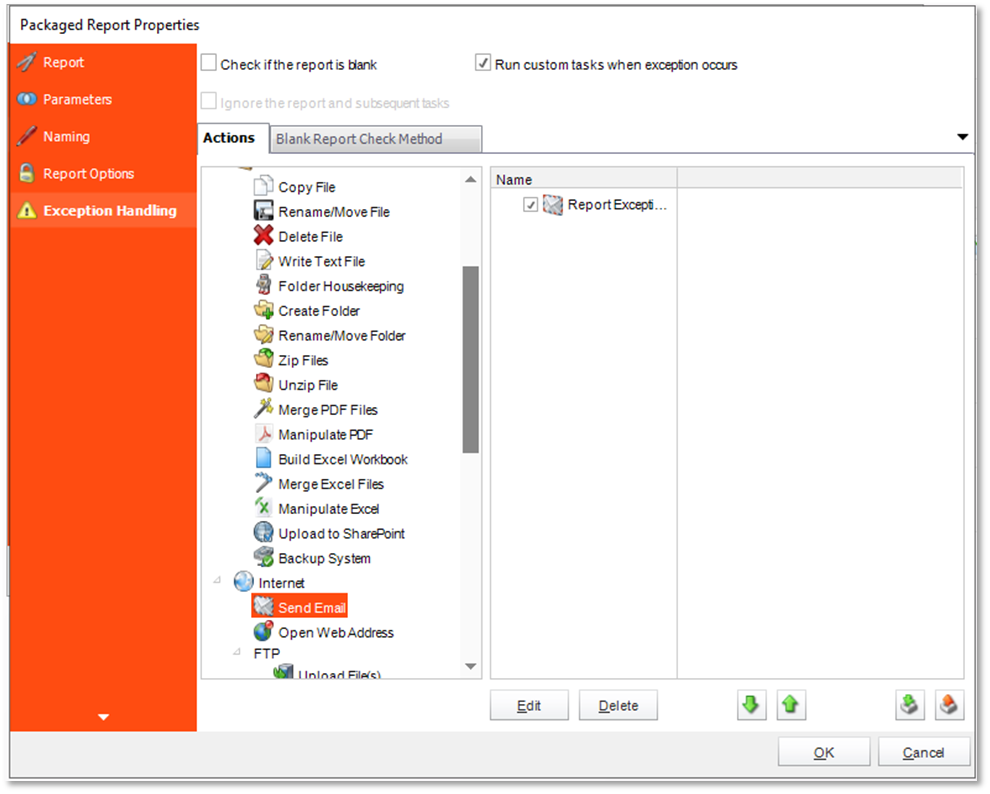The height and width of the screenshot is (794, 990).
Task: Move task up with green up arrow
Action: pos(791,705)
